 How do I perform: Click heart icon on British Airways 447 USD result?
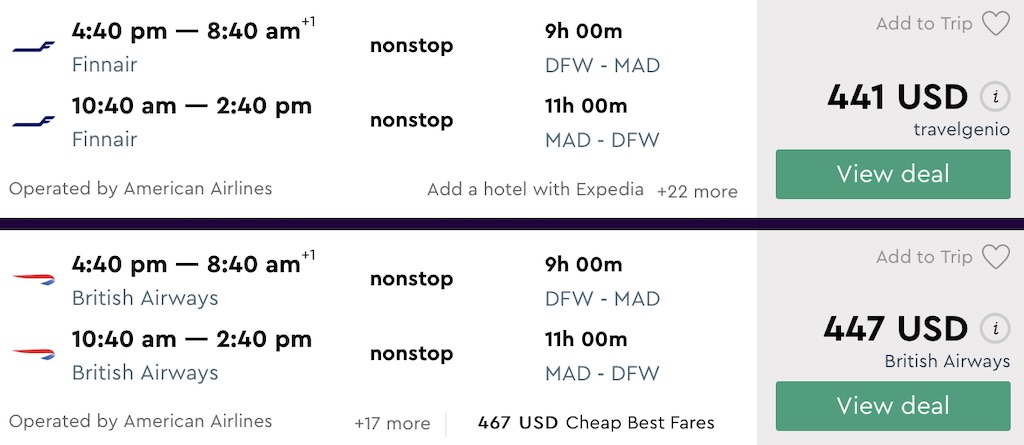[995, 257]
